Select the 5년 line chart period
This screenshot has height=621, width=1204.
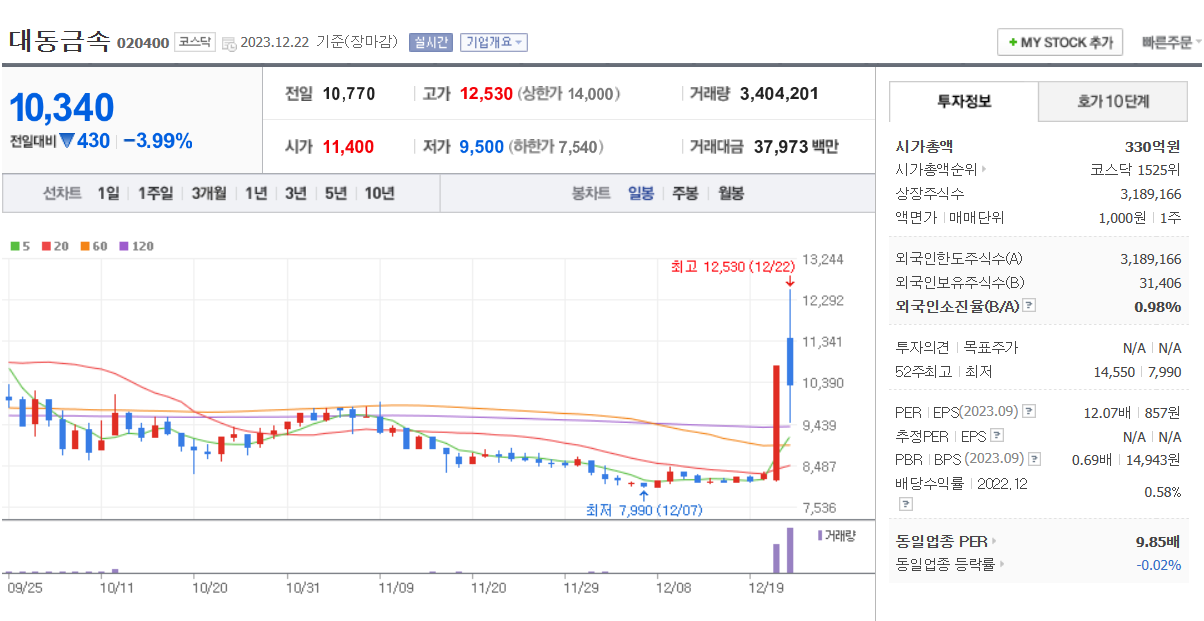335,193
